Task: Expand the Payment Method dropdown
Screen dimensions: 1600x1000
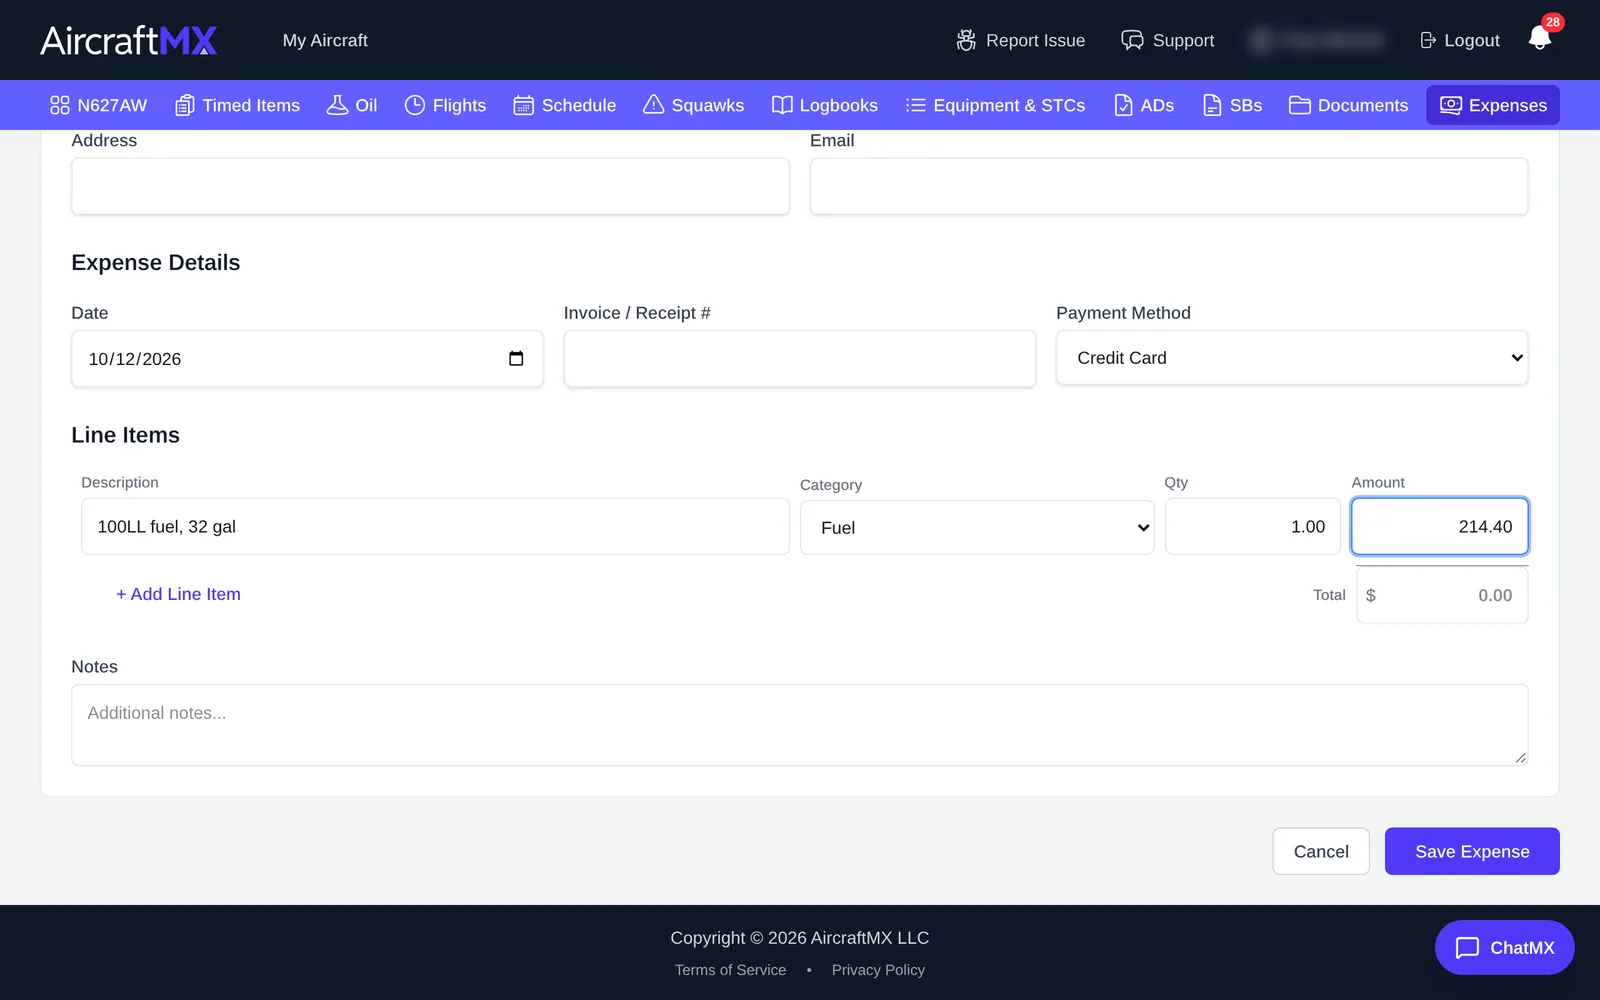Action: 1292,358
